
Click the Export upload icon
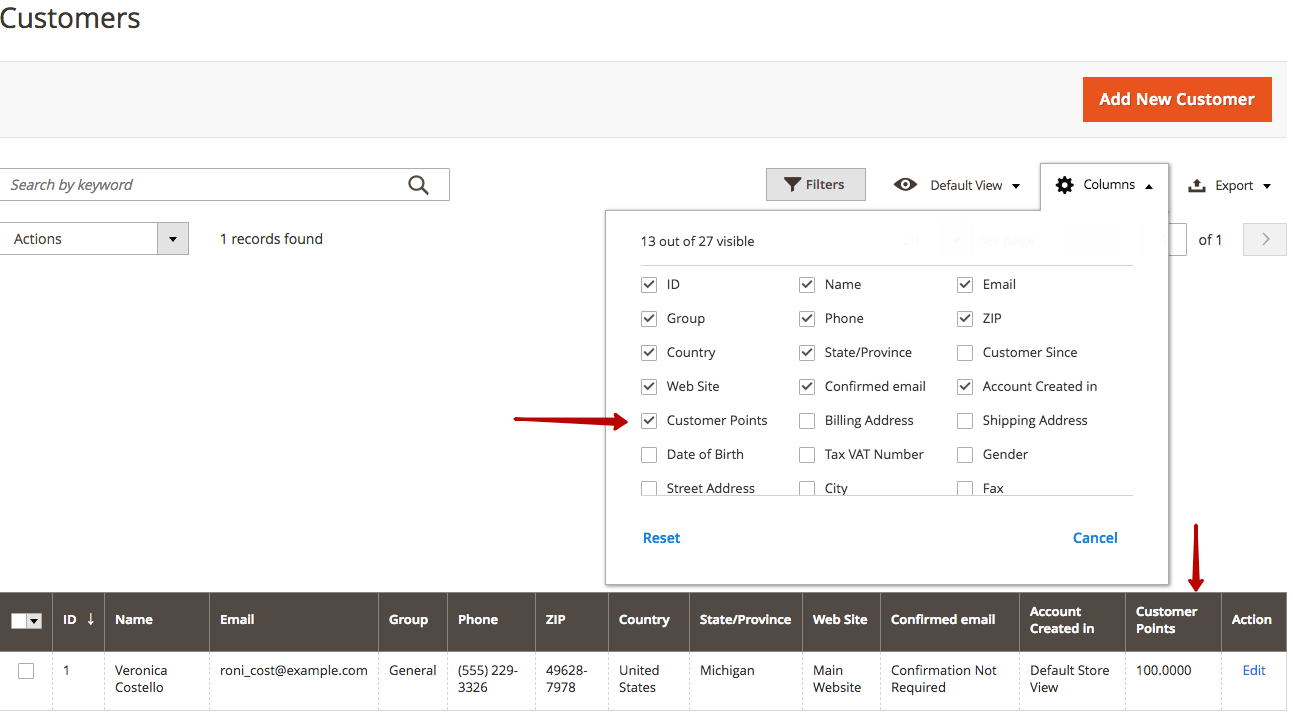(x=1197, y=185)
